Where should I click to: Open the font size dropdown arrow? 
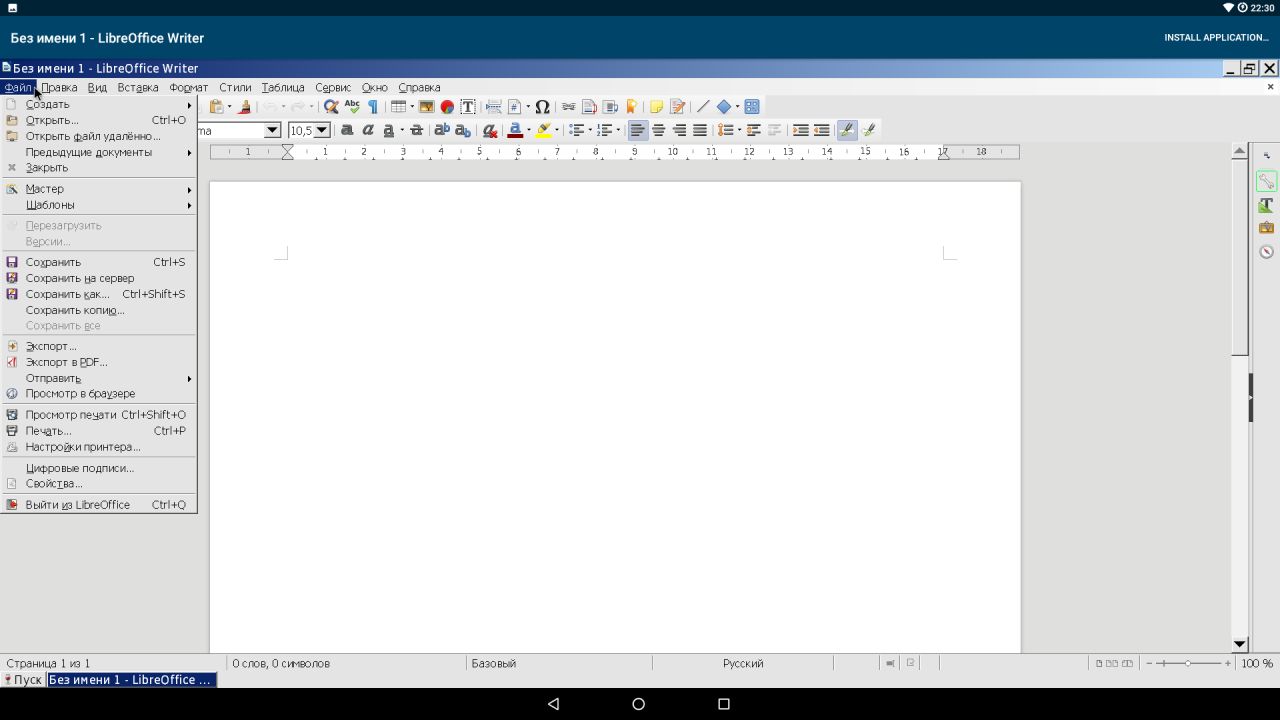click(x=322, y=130)
